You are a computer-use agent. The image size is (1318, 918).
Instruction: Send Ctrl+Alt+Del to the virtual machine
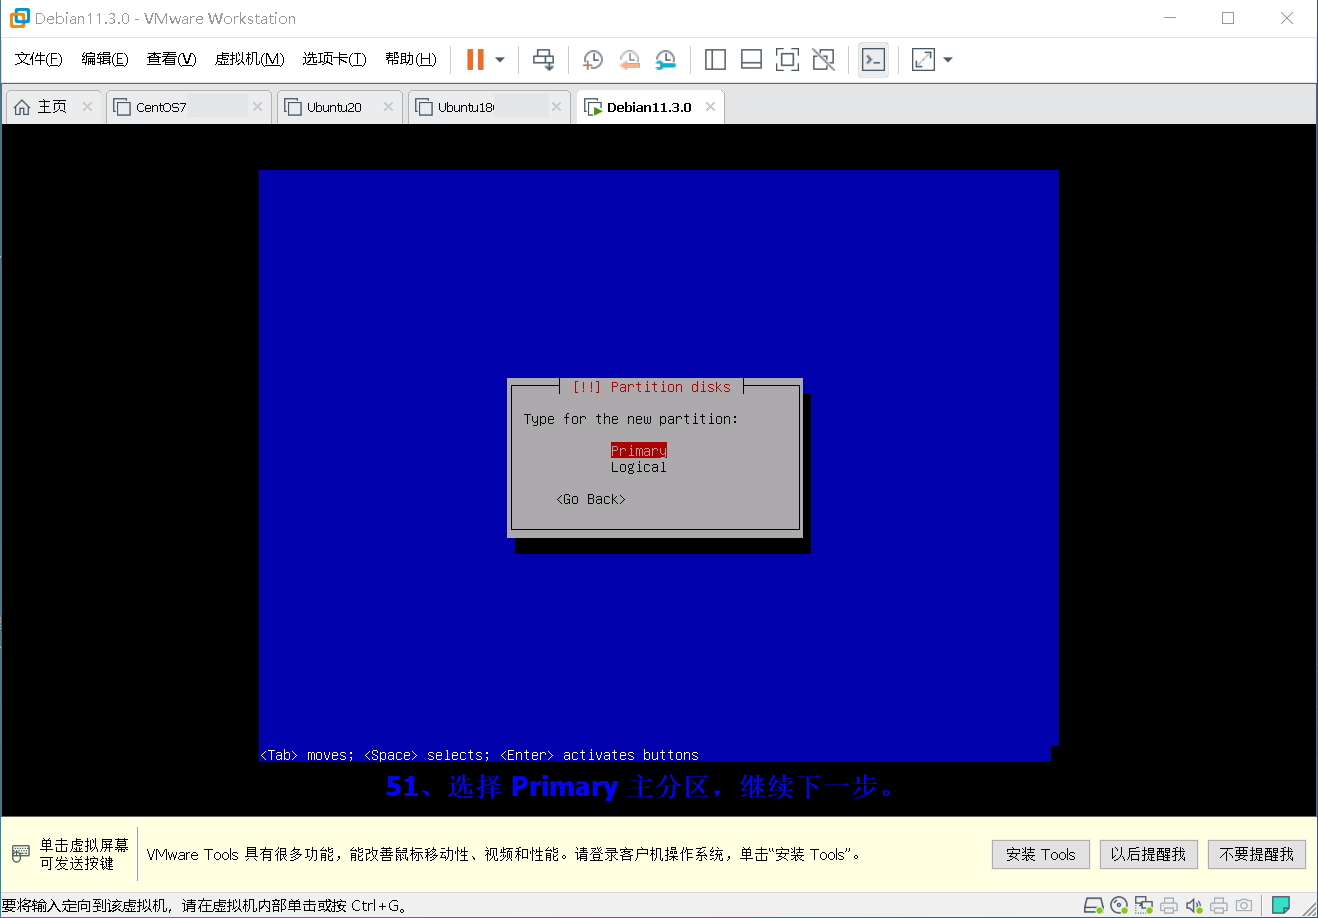[543, 60]
